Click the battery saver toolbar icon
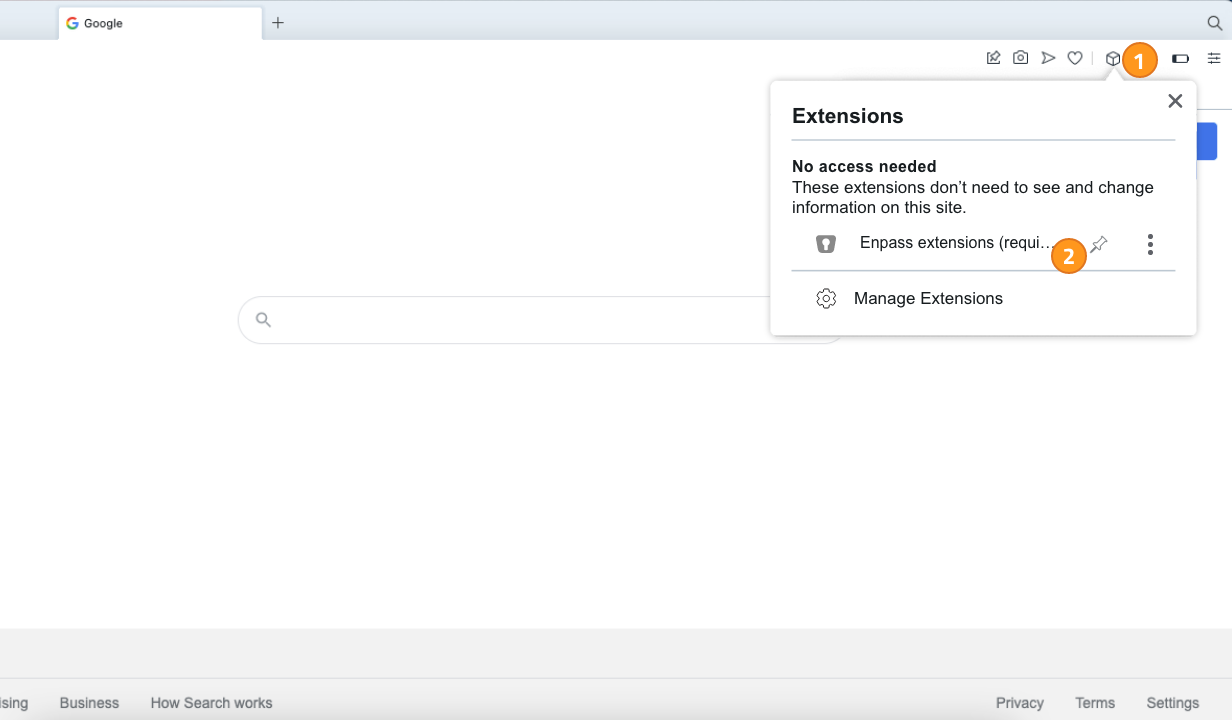This screenshot has height=720, width=1232. 1180,58
